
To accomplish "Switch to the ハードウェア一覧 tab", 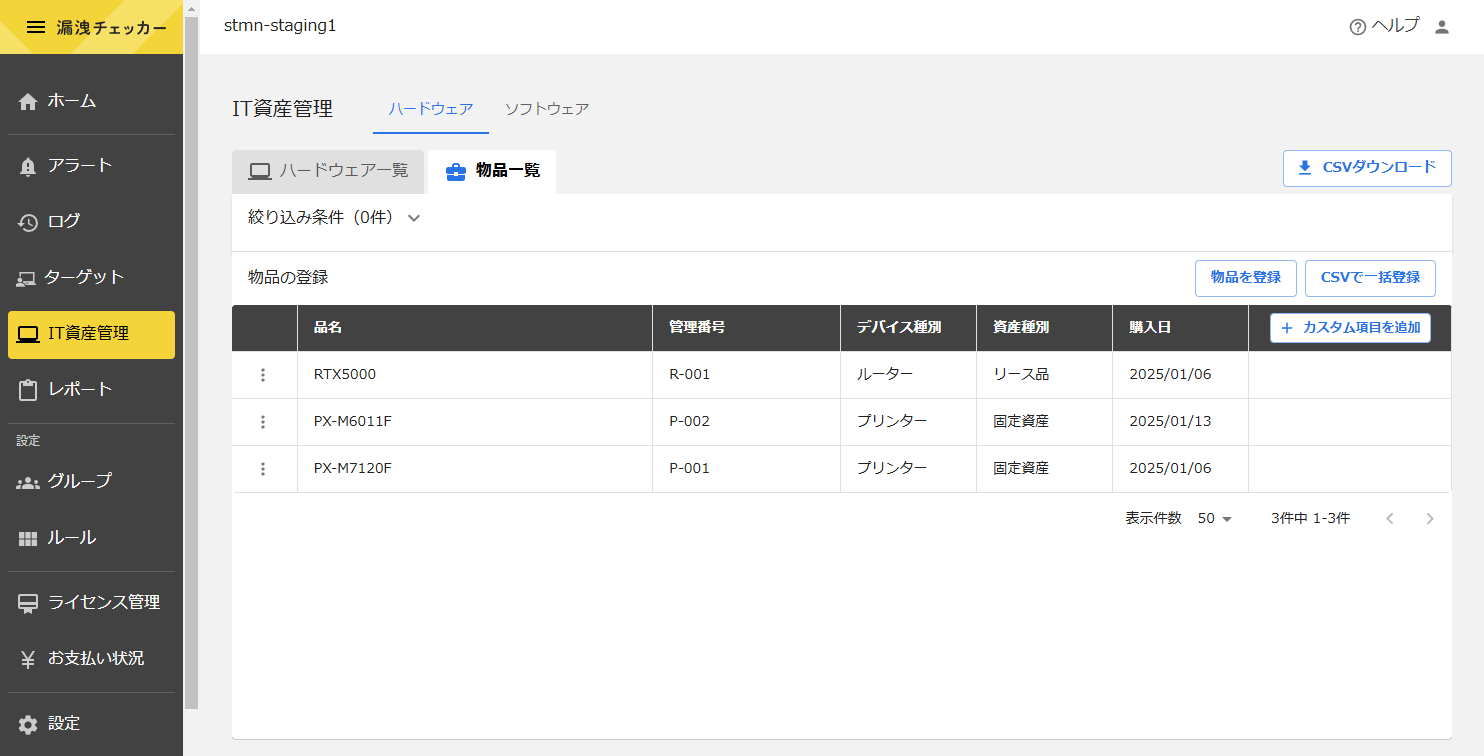I will point(328,171).
